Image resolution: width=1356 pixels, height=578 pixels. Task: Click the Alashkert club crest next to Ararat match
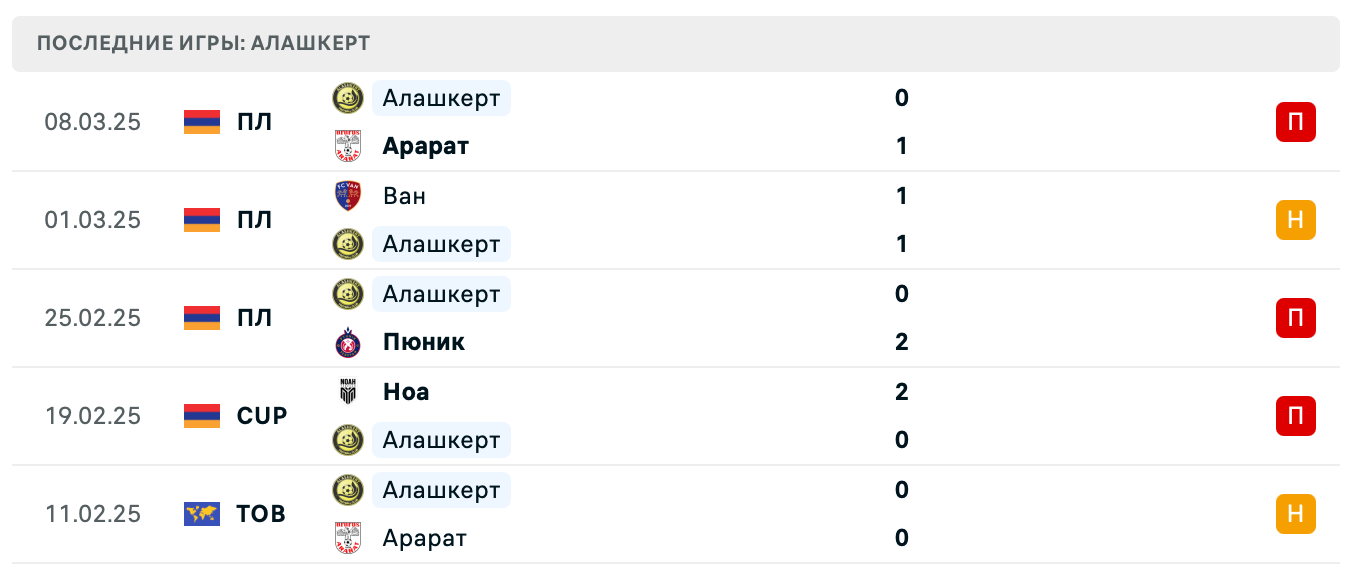(347, 98)
